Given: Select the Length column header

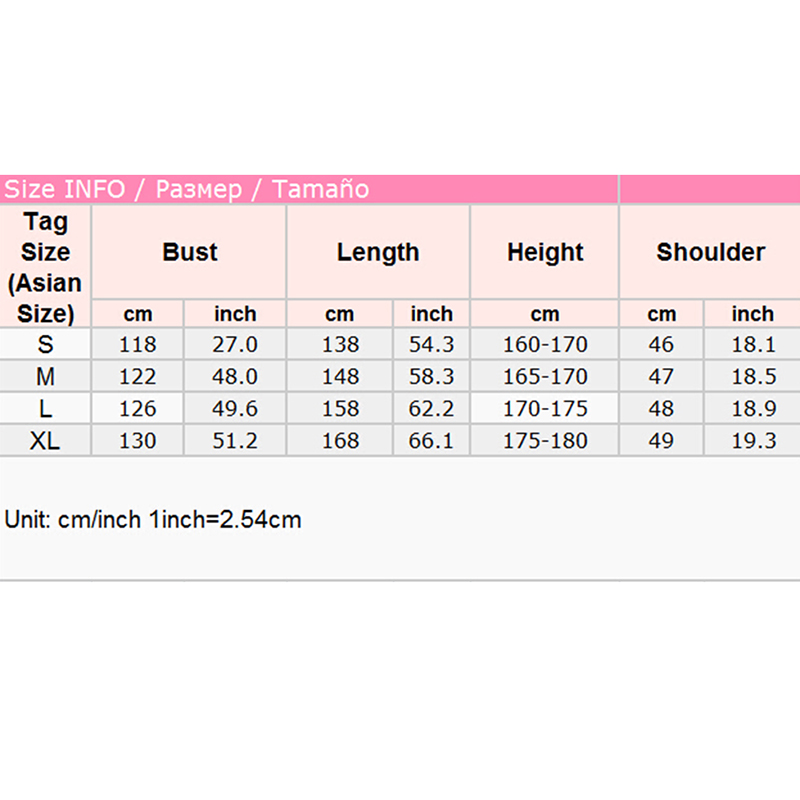Looking at the screenshot, I should 378,252.
